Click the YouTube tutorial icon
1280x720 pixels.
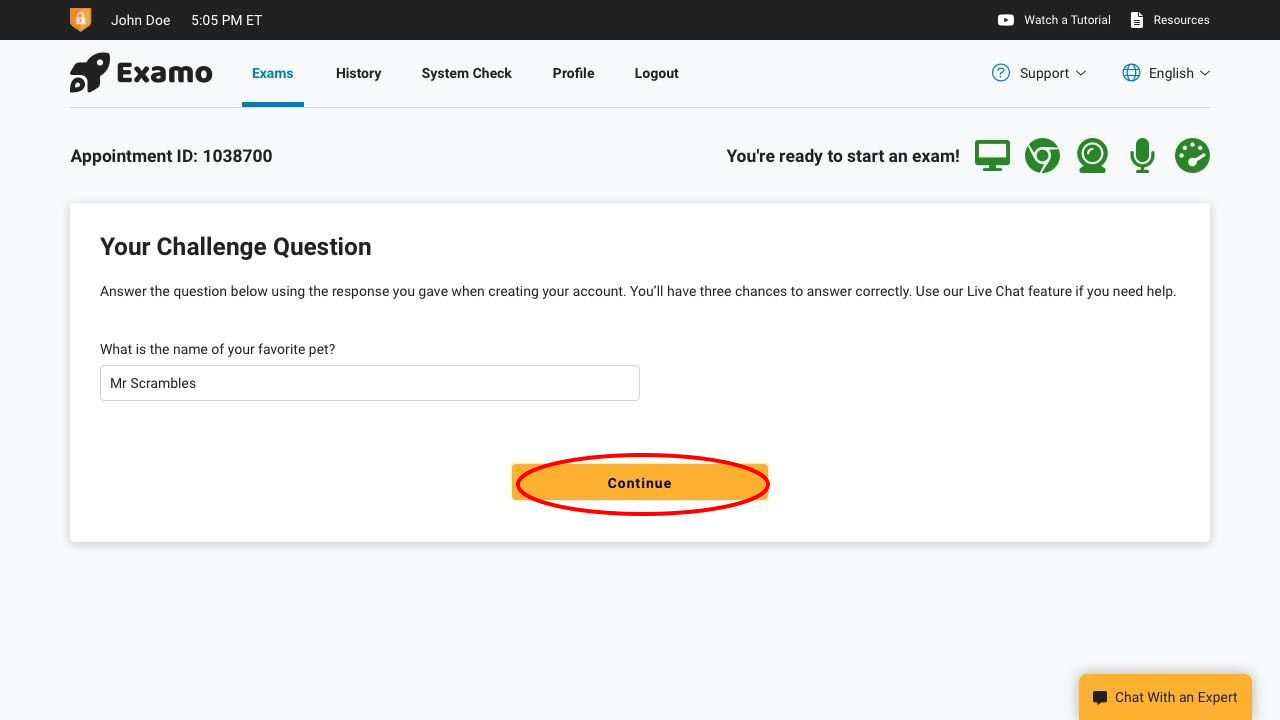coord(1006,20)
